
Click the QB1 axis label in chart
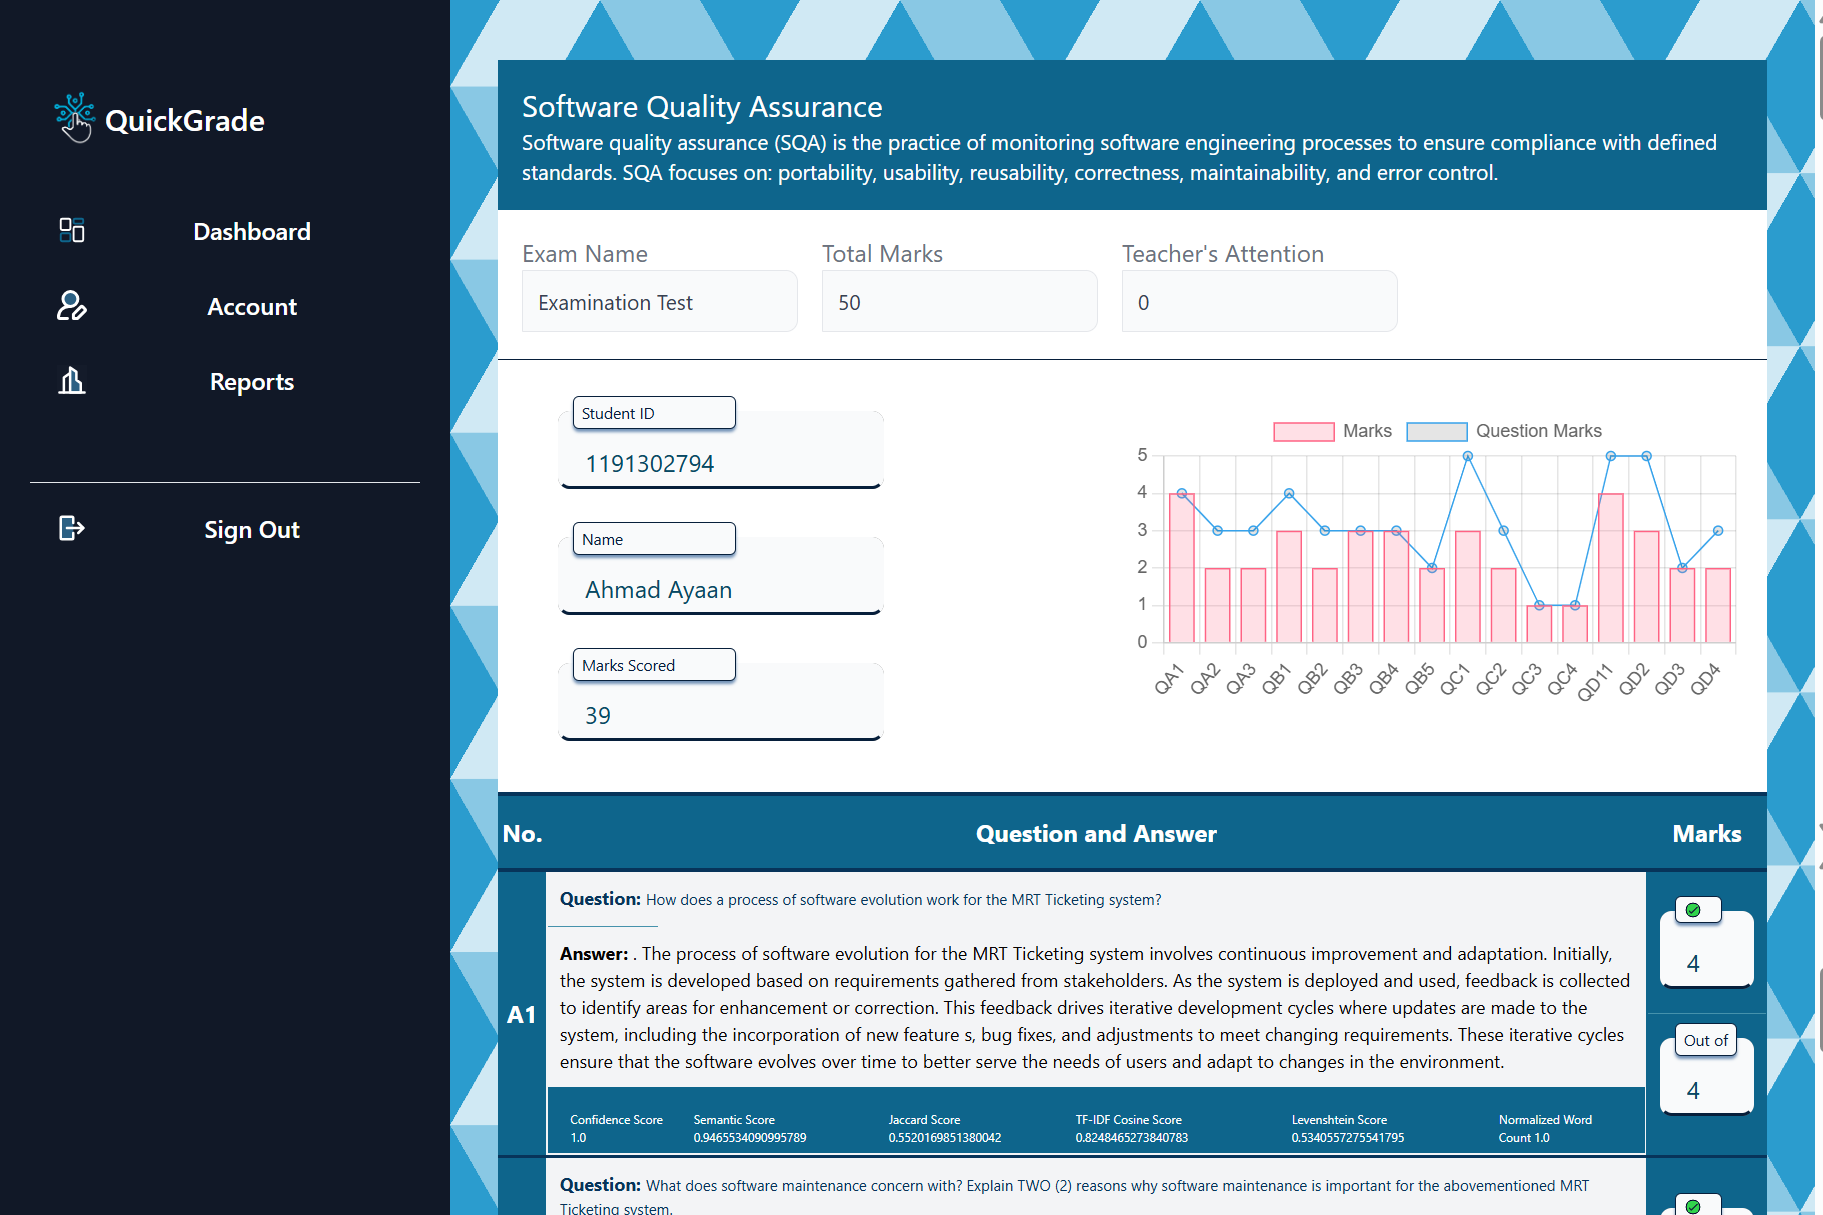(x=1277, y=678)
